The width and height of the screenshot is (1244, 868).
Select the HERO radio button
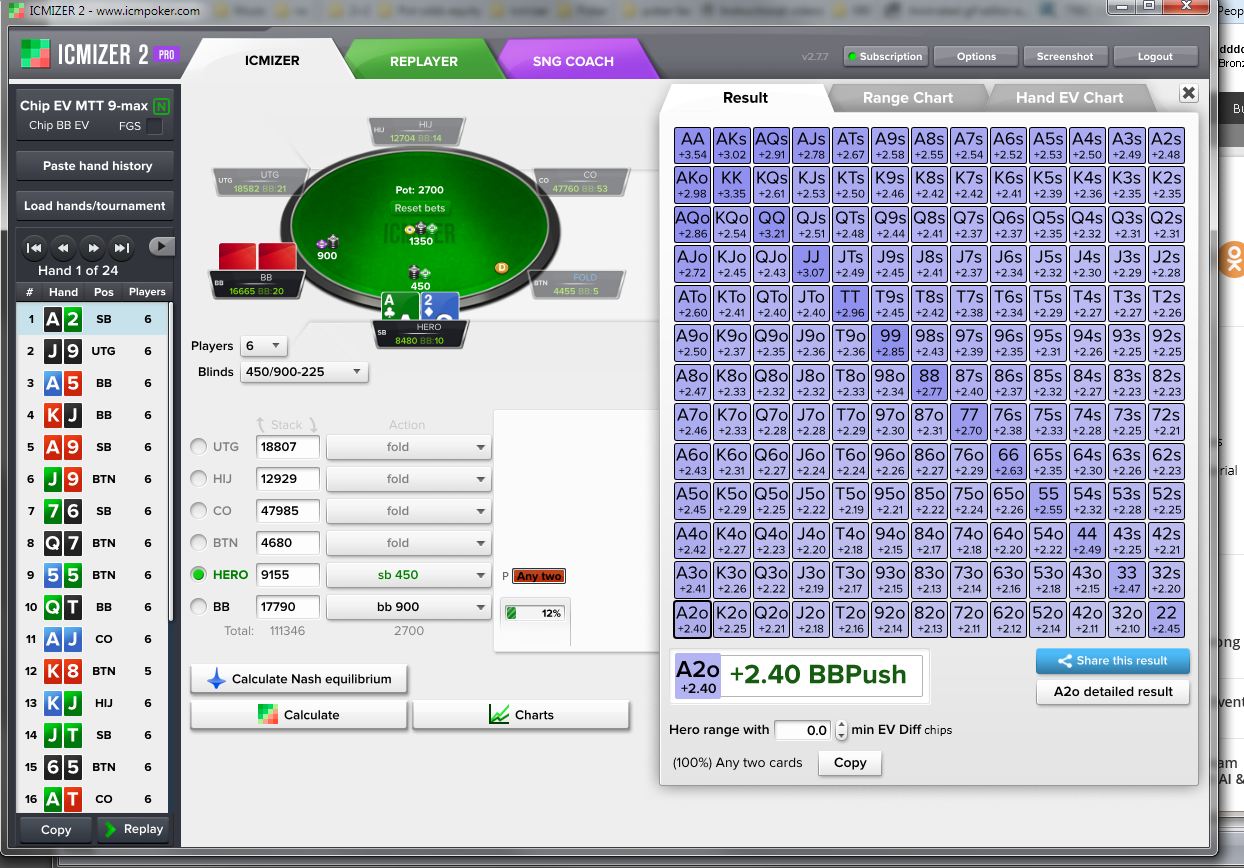tap(199, 575)
